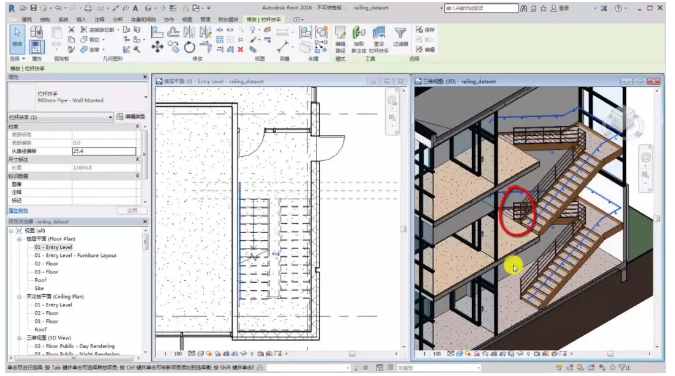Click the Filter funnel icon
675x376 pixels.
pos(400,37)
